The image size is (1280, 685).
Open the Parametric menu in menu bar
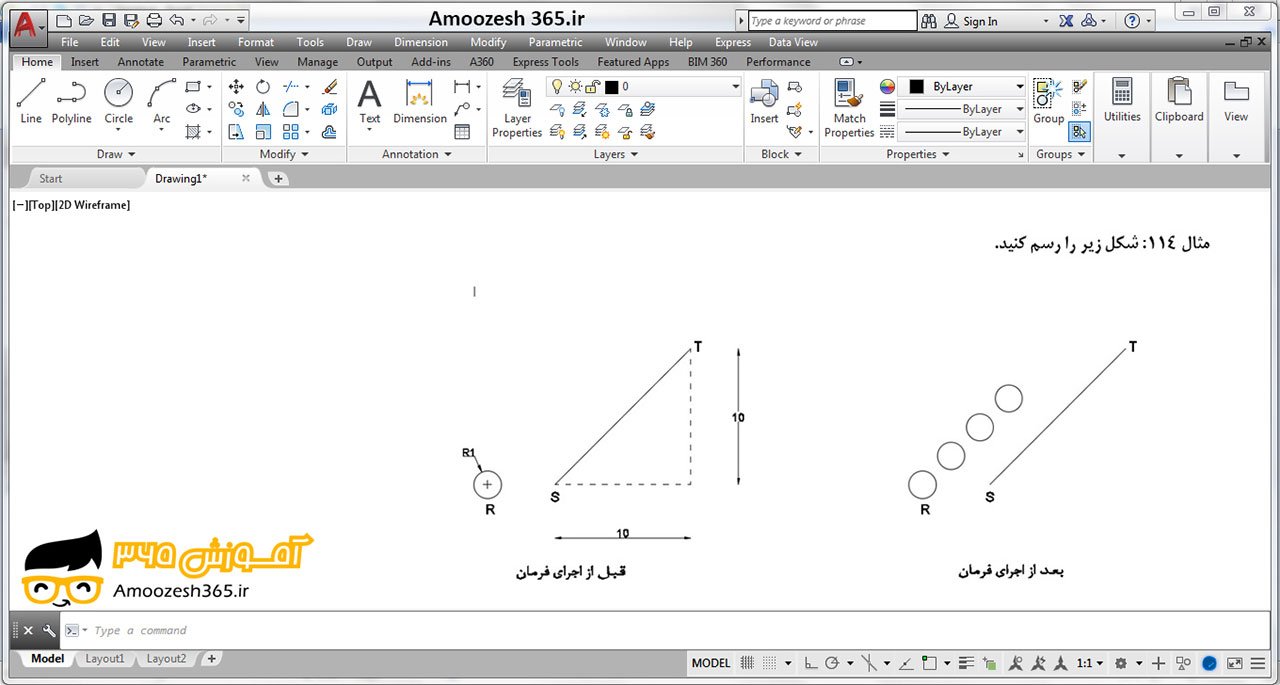555,42
